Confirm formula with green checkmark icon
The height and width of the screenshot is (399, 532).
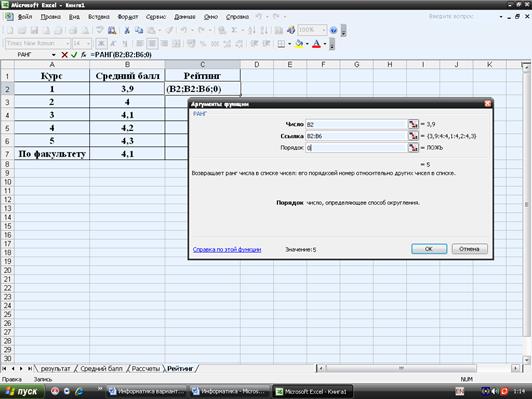tap(74, 55)
